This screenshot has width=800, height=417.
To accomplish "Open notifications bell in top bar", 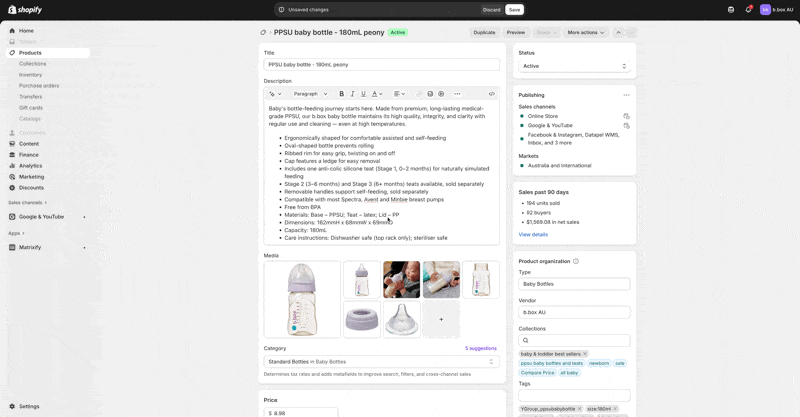I will pyautogui.click(x=748, y=10).
